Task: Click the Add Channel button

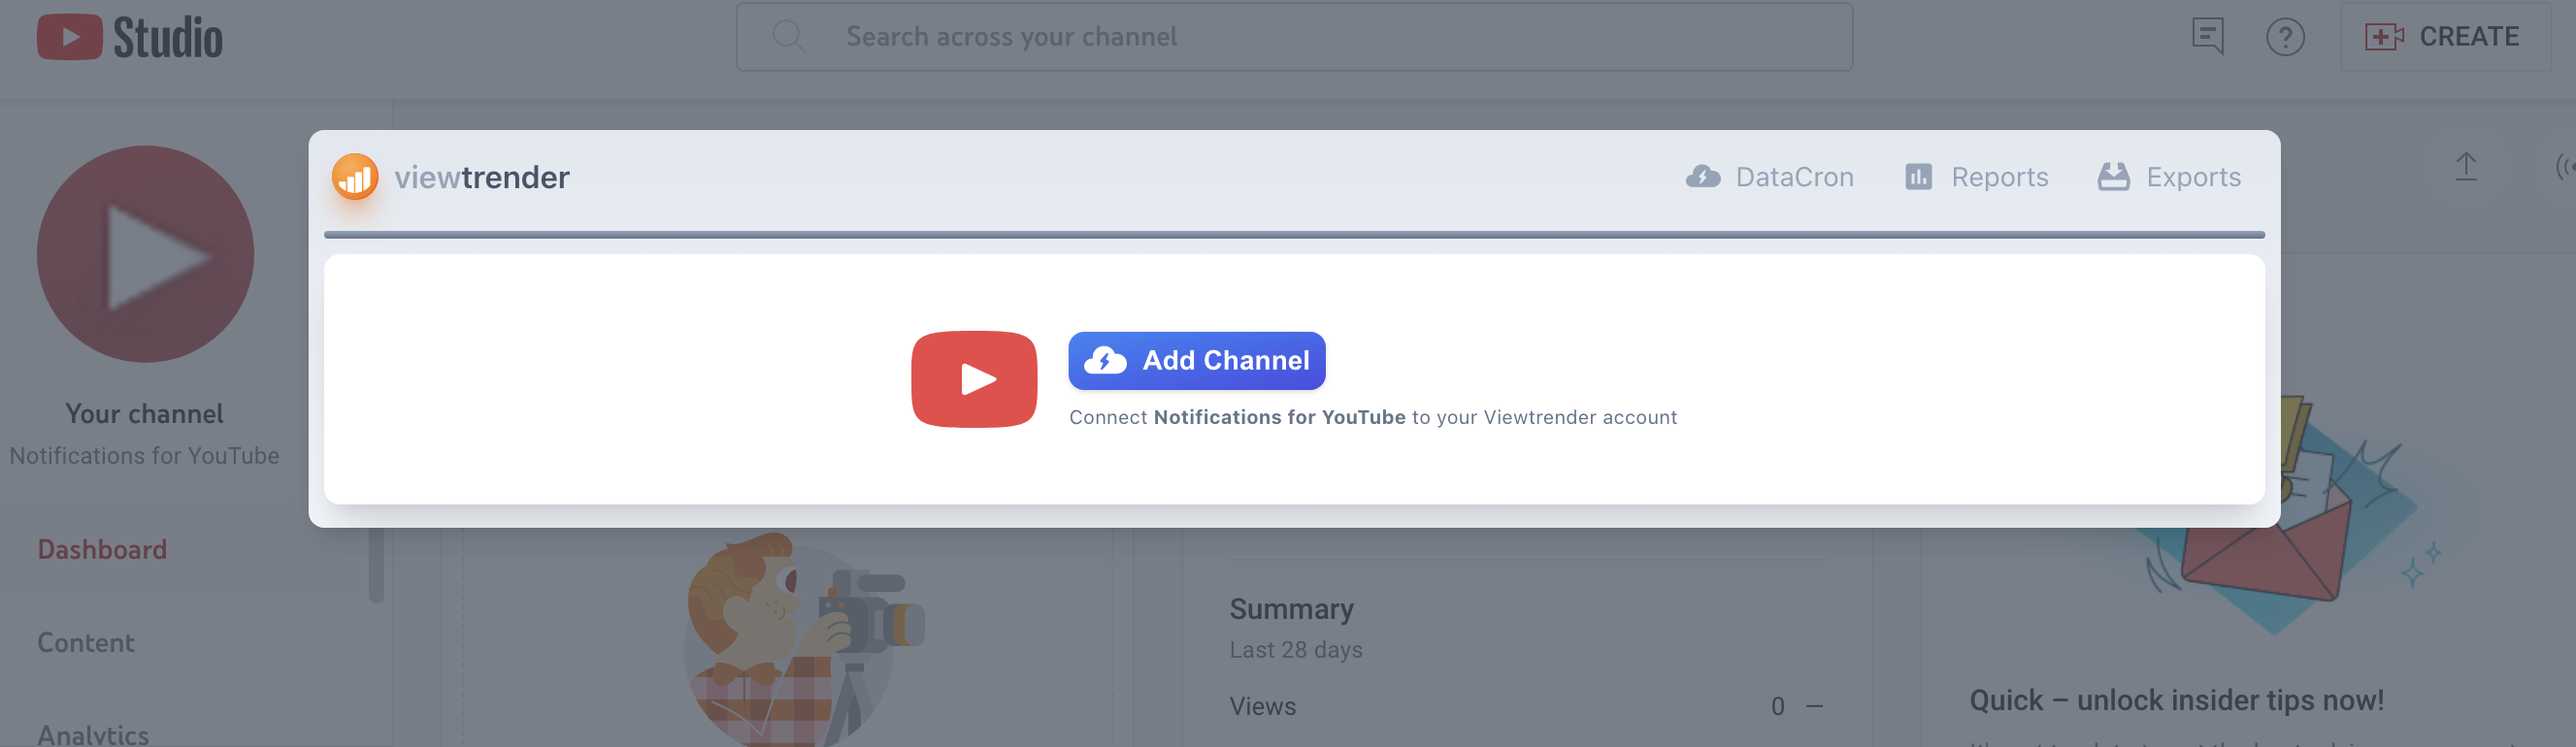Action: click(1197, 360)
